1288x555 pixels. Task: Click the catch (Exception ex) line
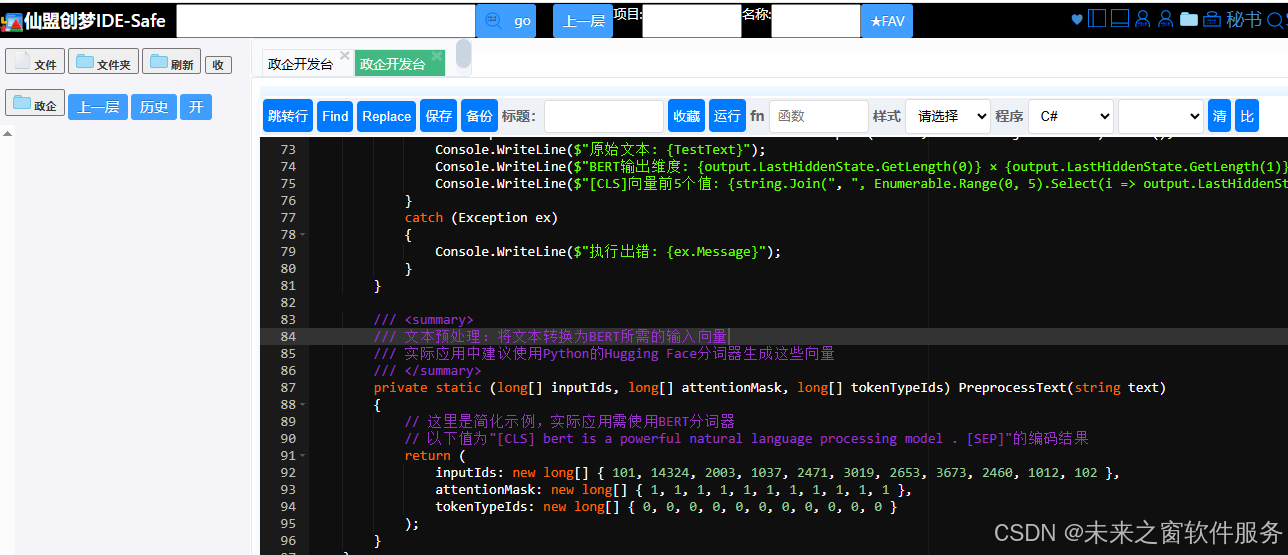[481, 217]
